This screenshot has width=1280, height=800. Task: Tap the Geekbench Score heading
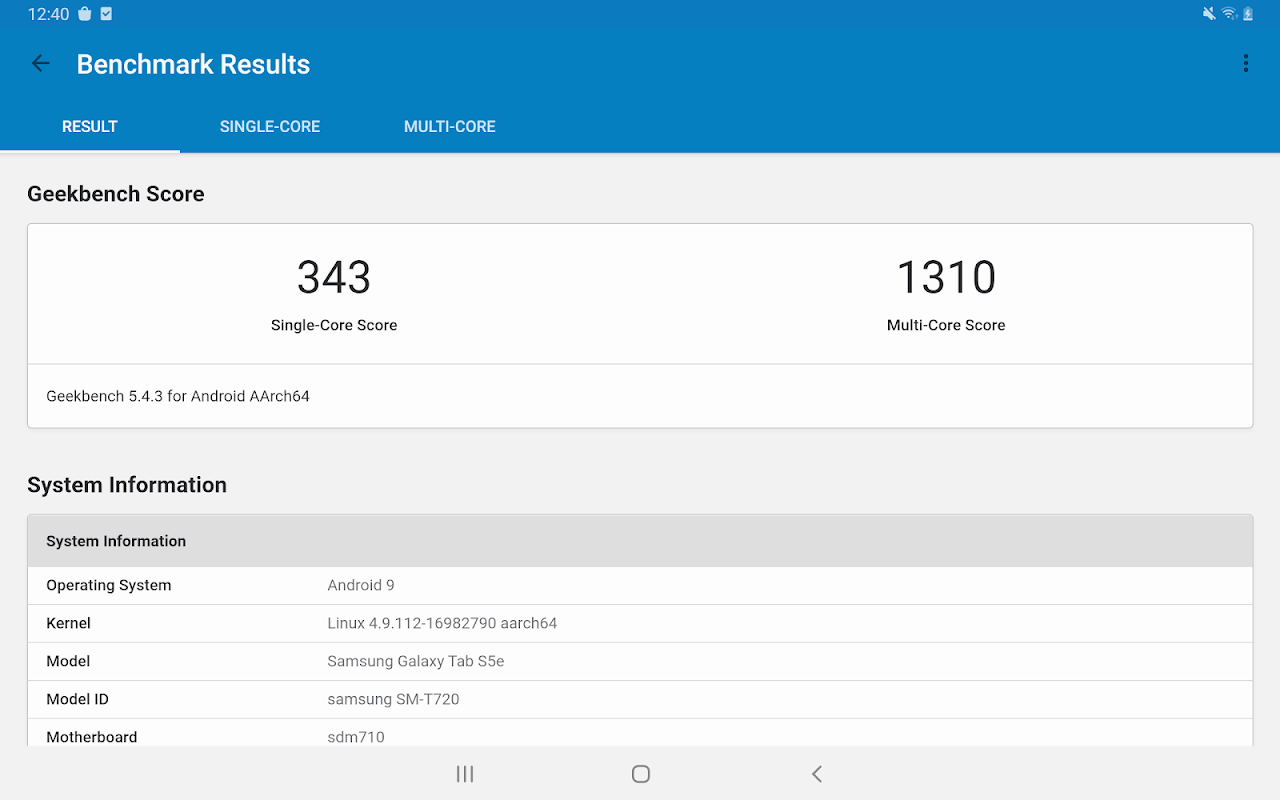click(116, 194)
